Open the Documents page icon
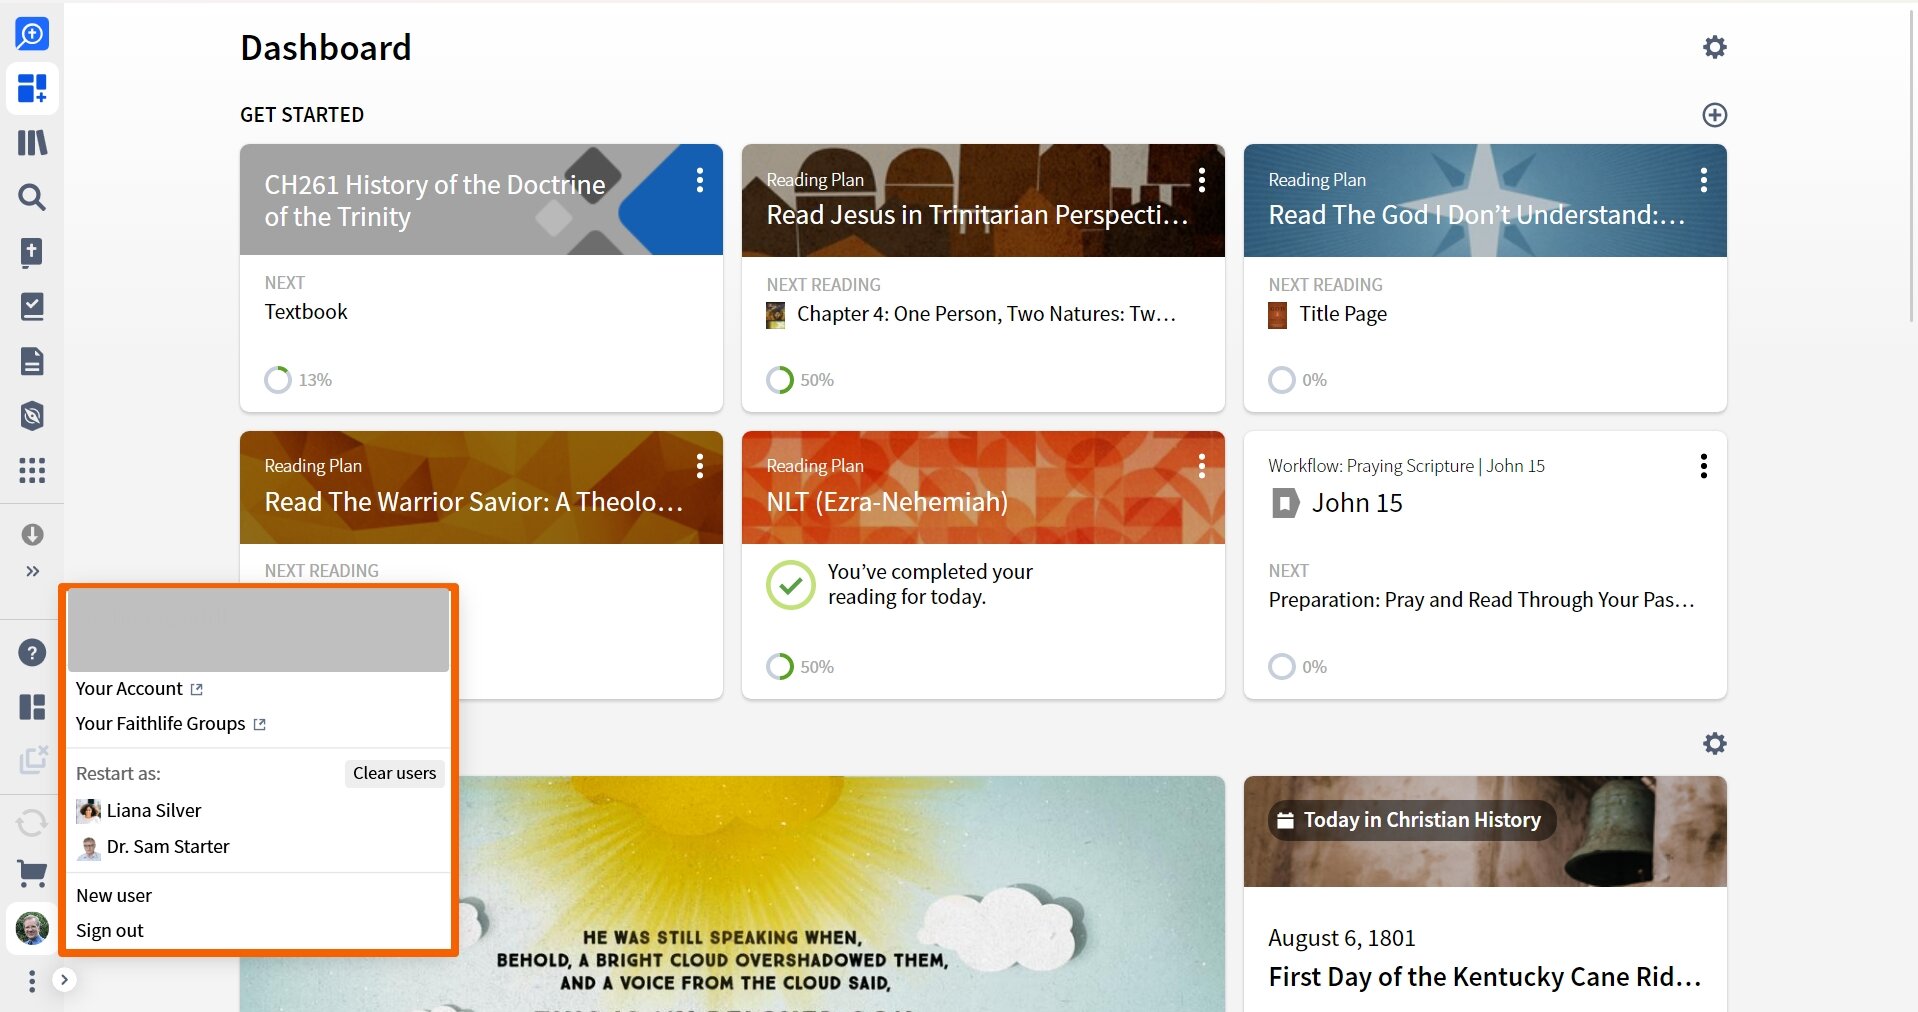Image resolution: width=1918 pixels, height=1012 pixels. [x=32, y=361]
